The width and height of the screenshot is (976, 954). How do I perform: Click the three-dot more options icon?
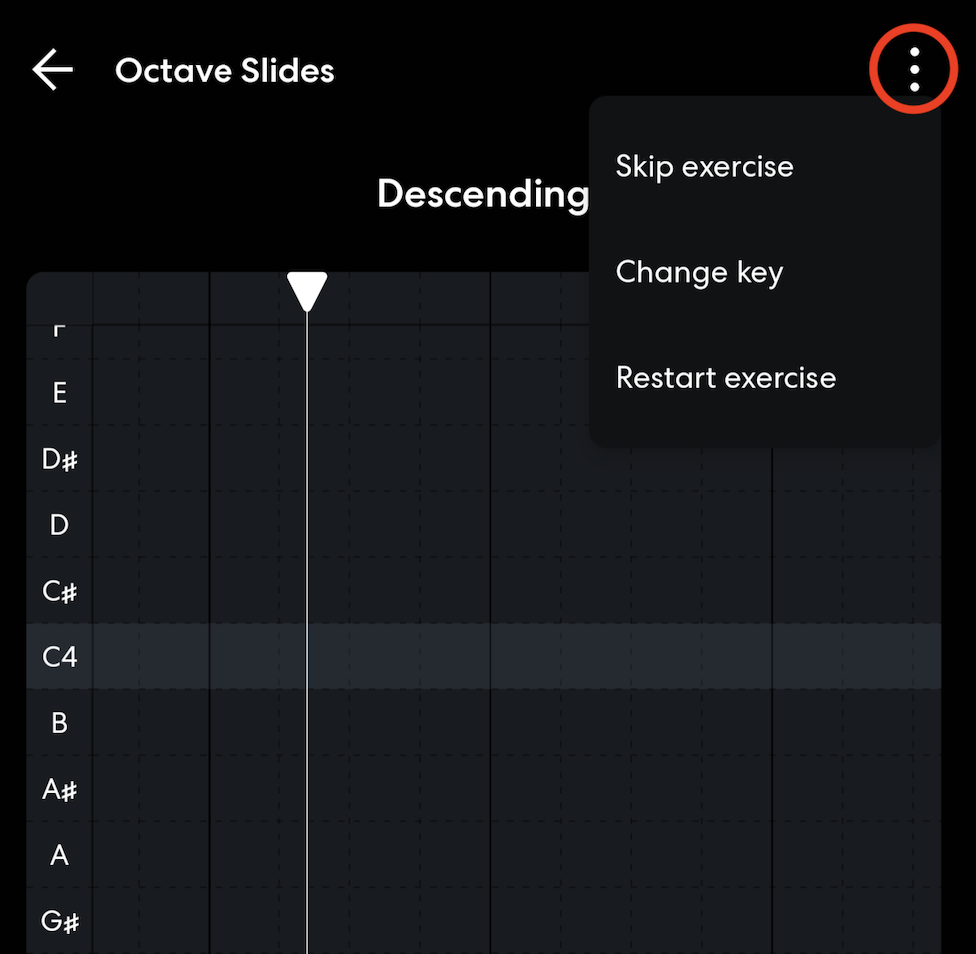pos(914,71)
